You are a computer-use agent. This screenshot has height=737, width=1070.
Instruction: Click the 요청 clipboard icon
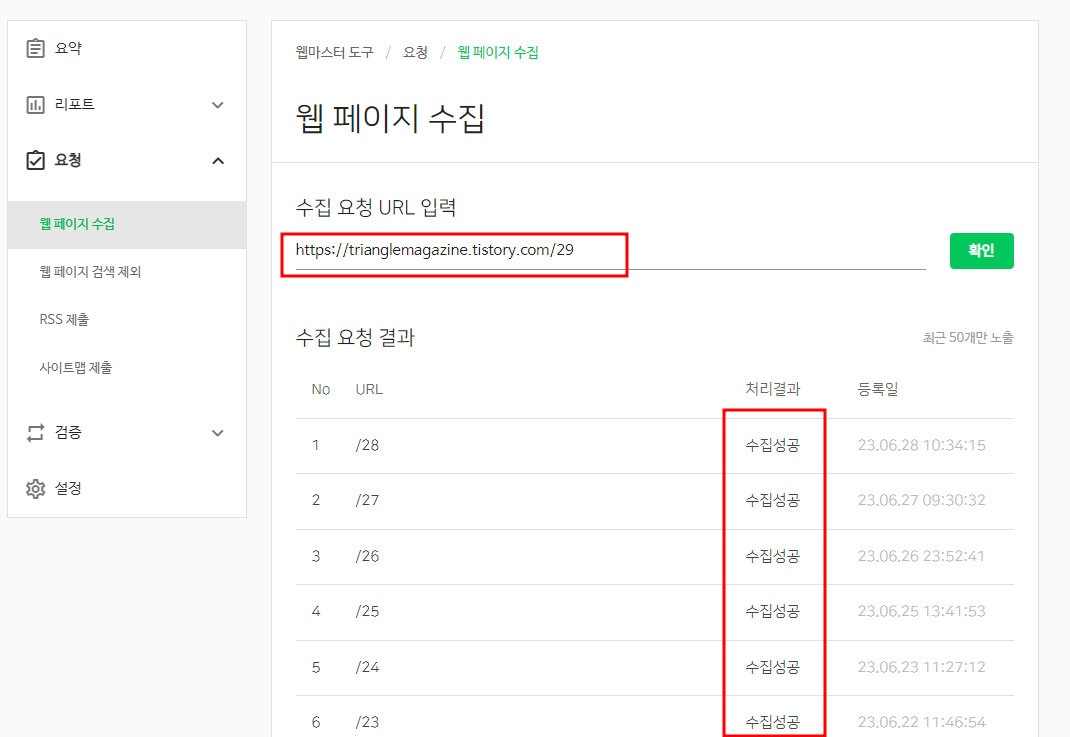point(37,159)
